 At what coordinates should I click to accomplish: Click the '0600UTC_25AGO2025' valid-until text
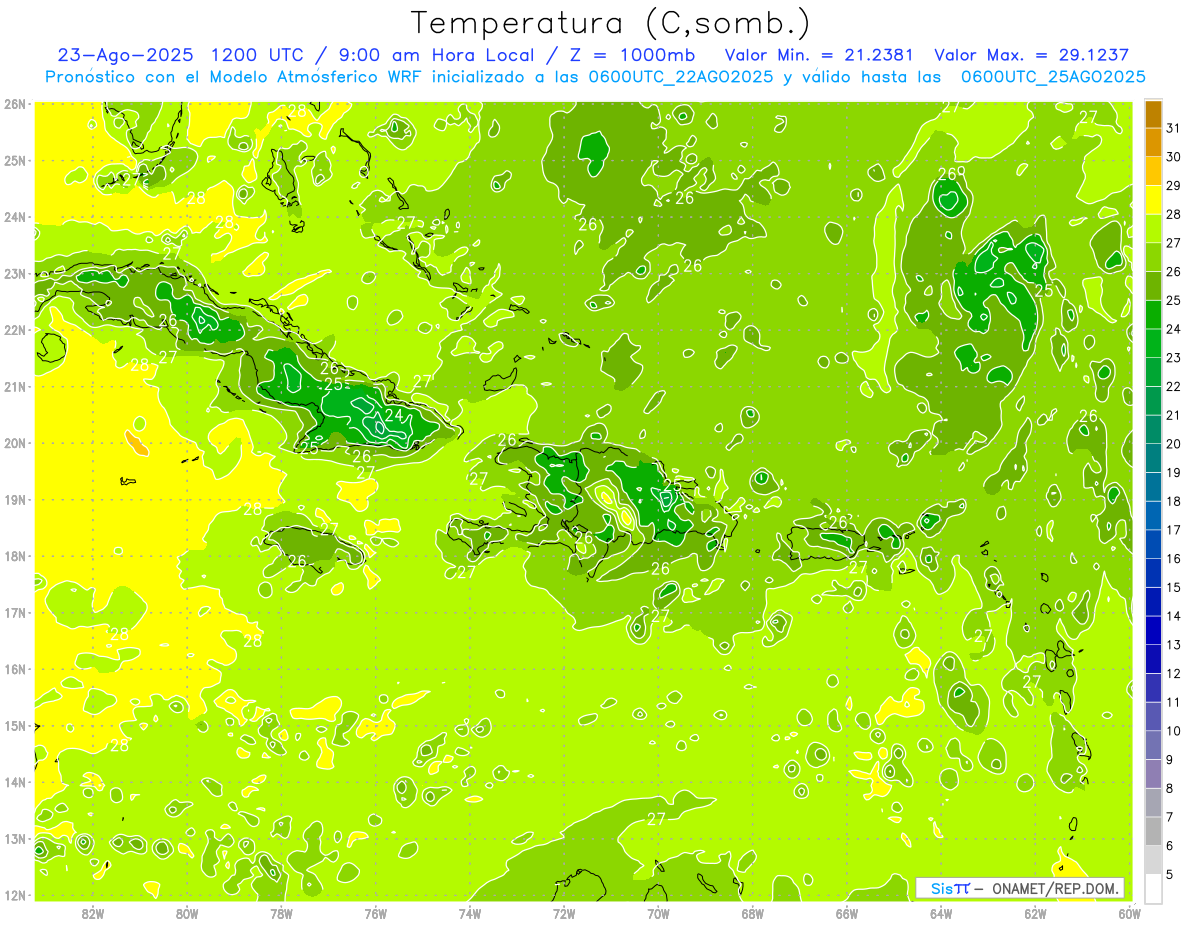[x=1053, y=77]
